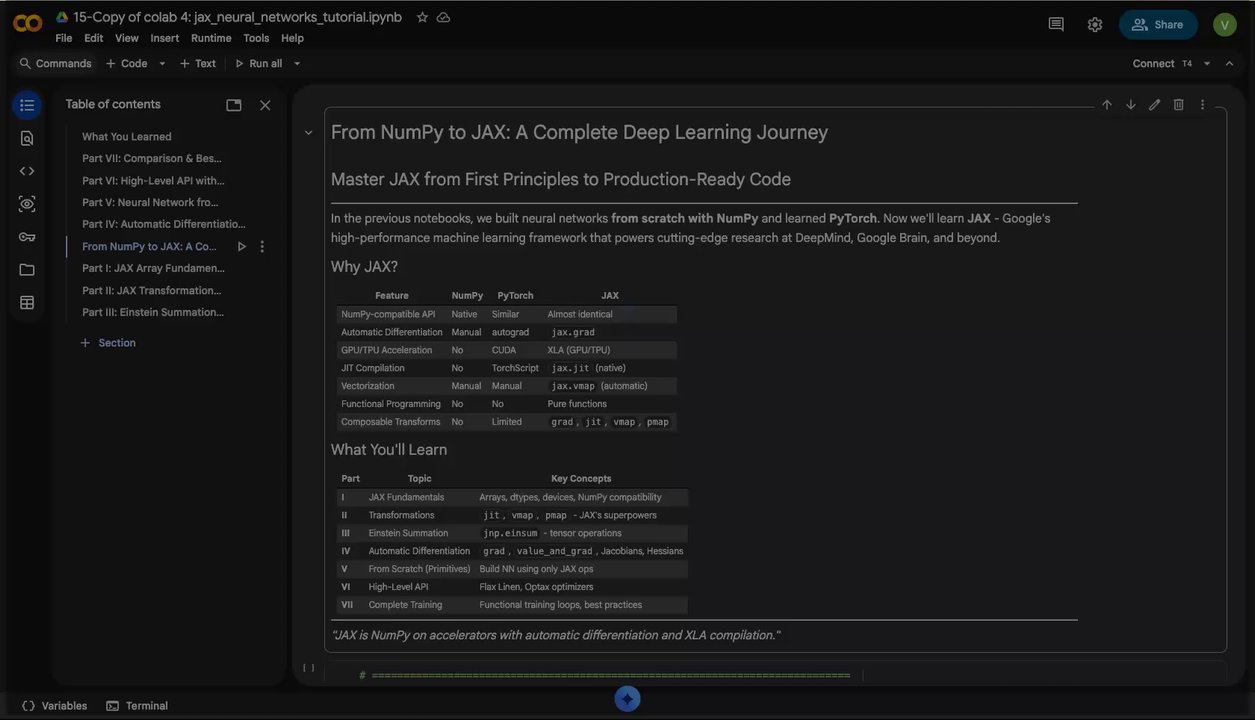Jump to Part I: JAX Array Fundamentals

(x=153, y=268)
